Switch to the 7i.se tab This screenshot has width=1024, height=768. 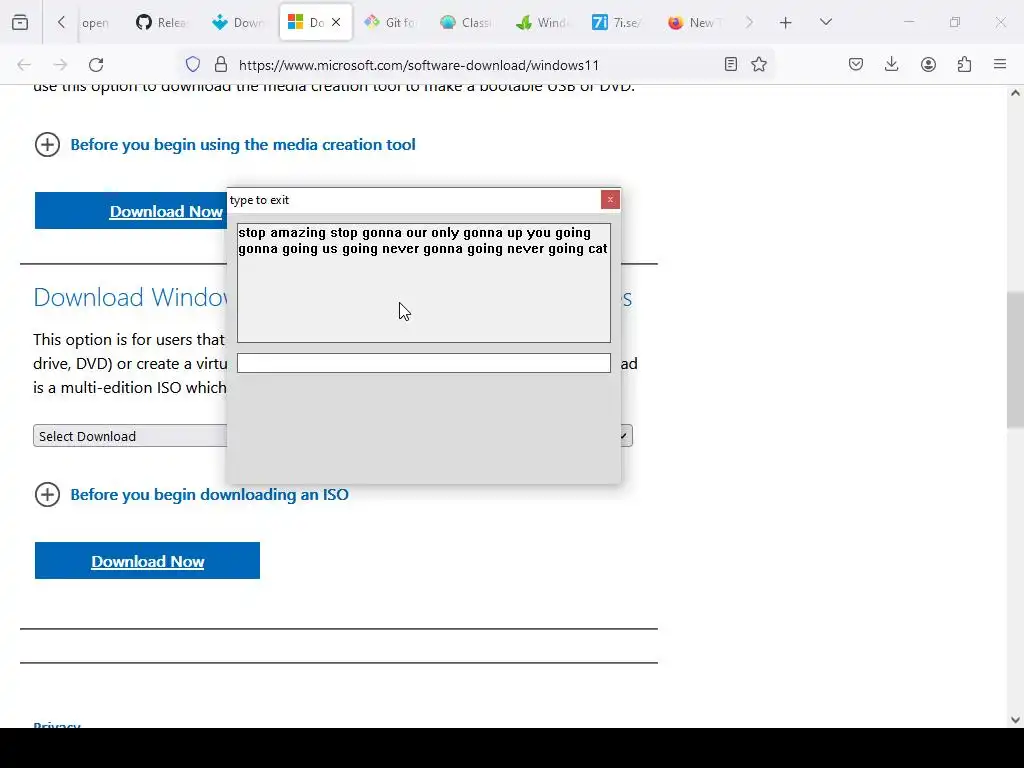coord(618,22)
